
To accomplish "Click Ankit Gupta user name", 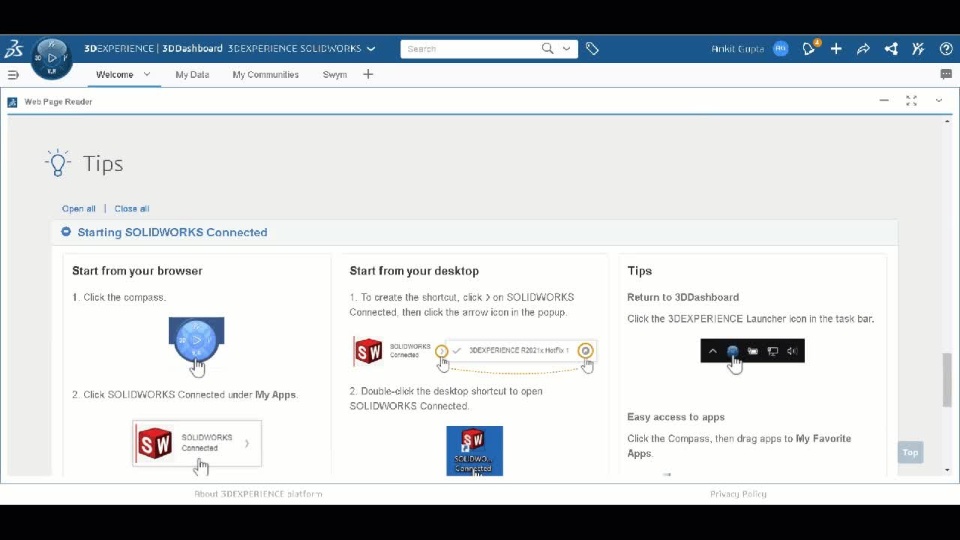I will (738, 48).
